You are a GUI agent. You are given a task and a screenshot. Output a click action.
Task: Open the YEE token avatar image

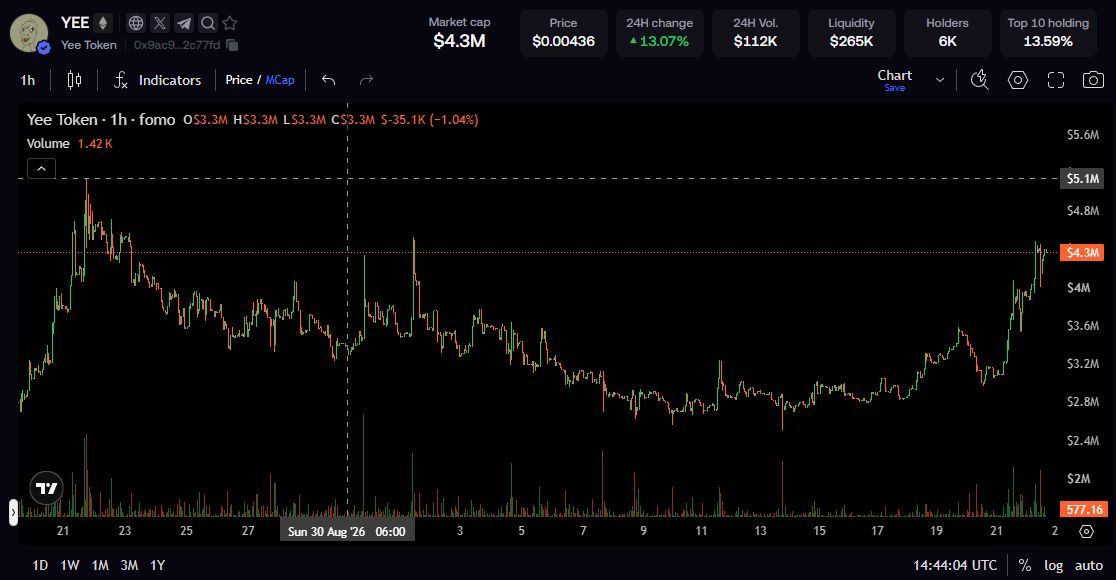(x=28, y=32)
